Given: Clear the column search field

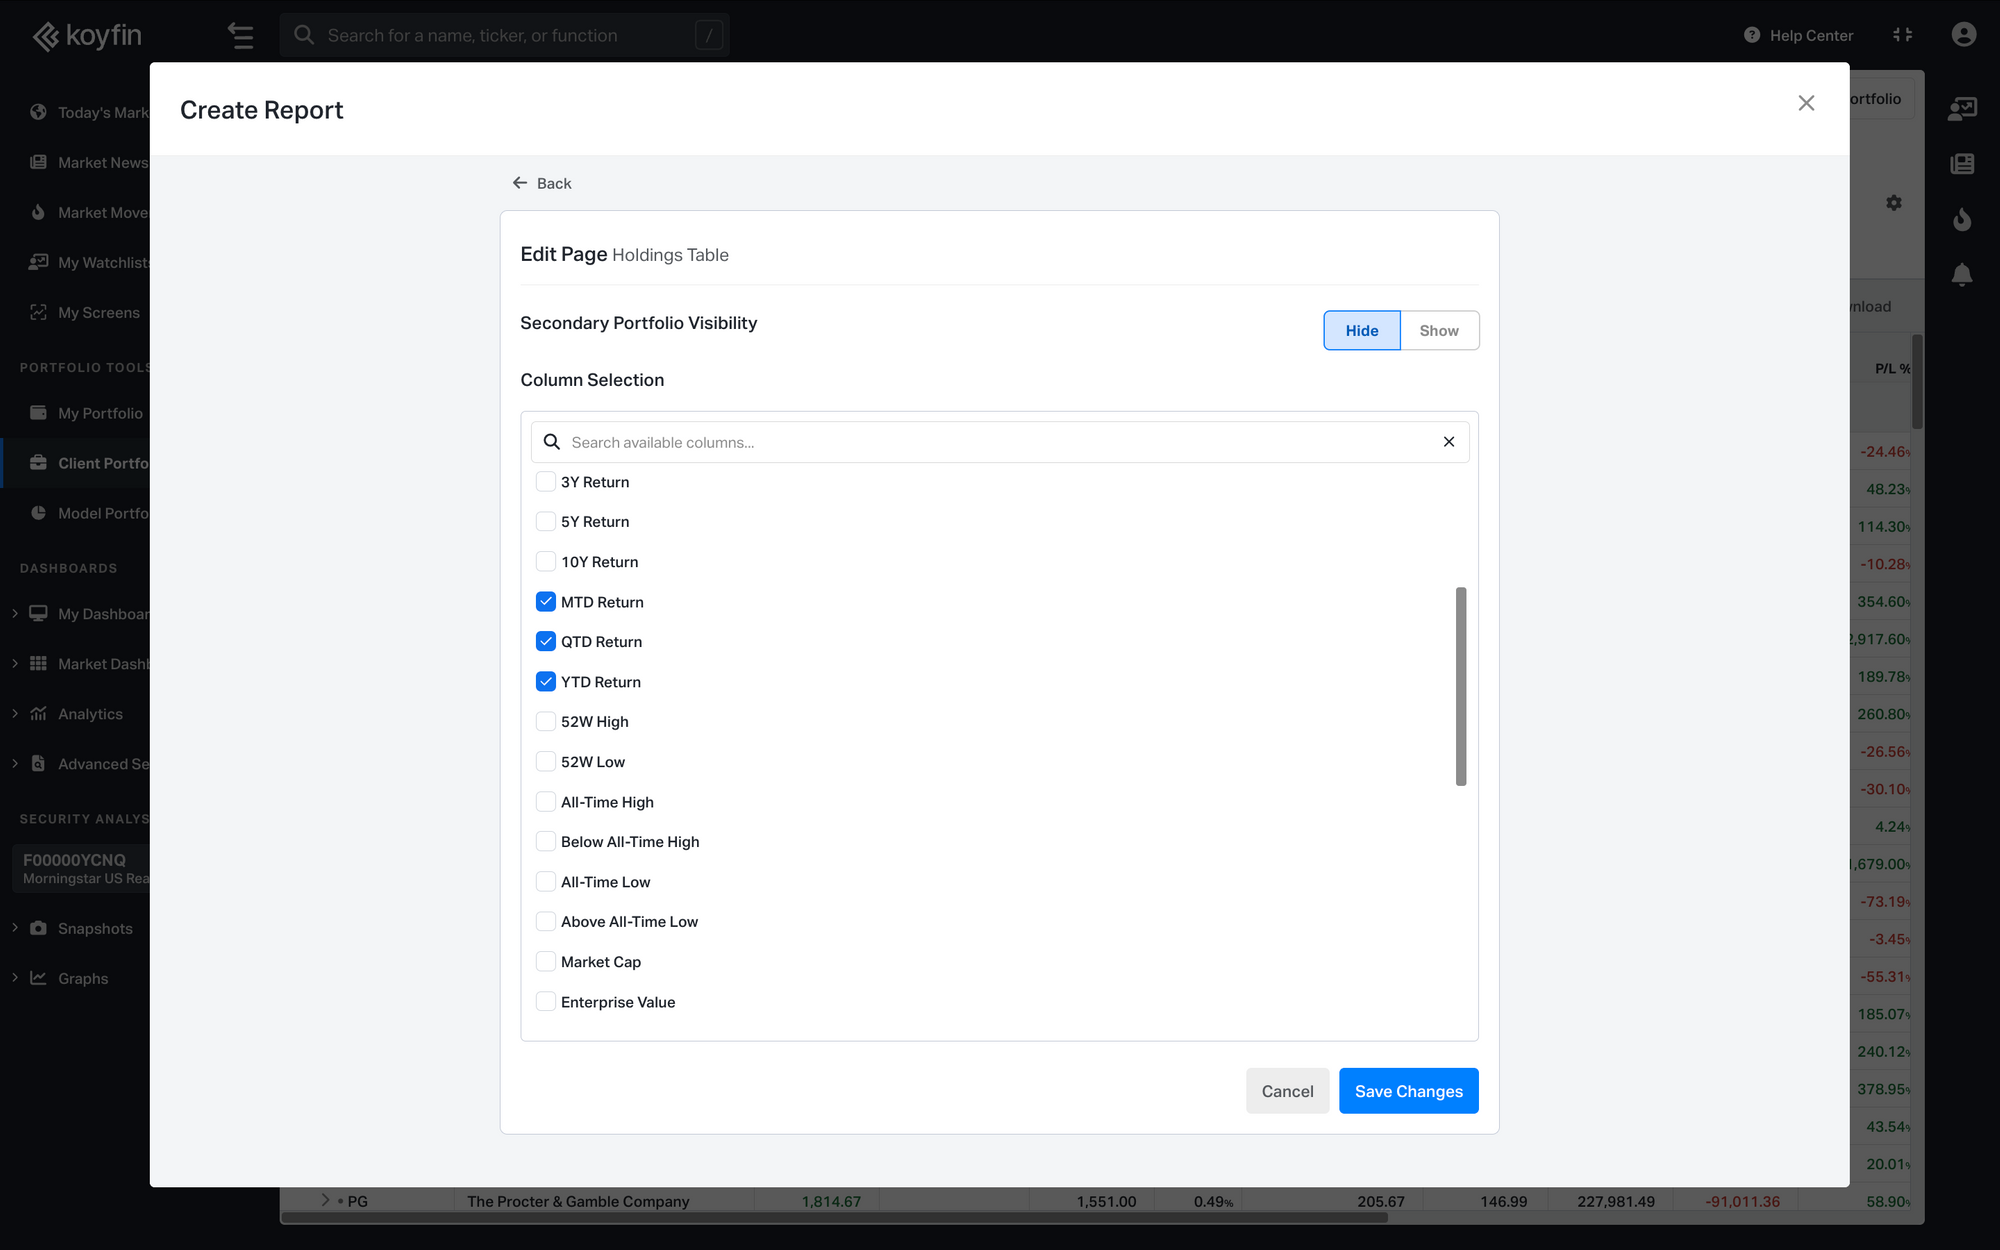Looking at the screenshot, I should click(1449, 442).
